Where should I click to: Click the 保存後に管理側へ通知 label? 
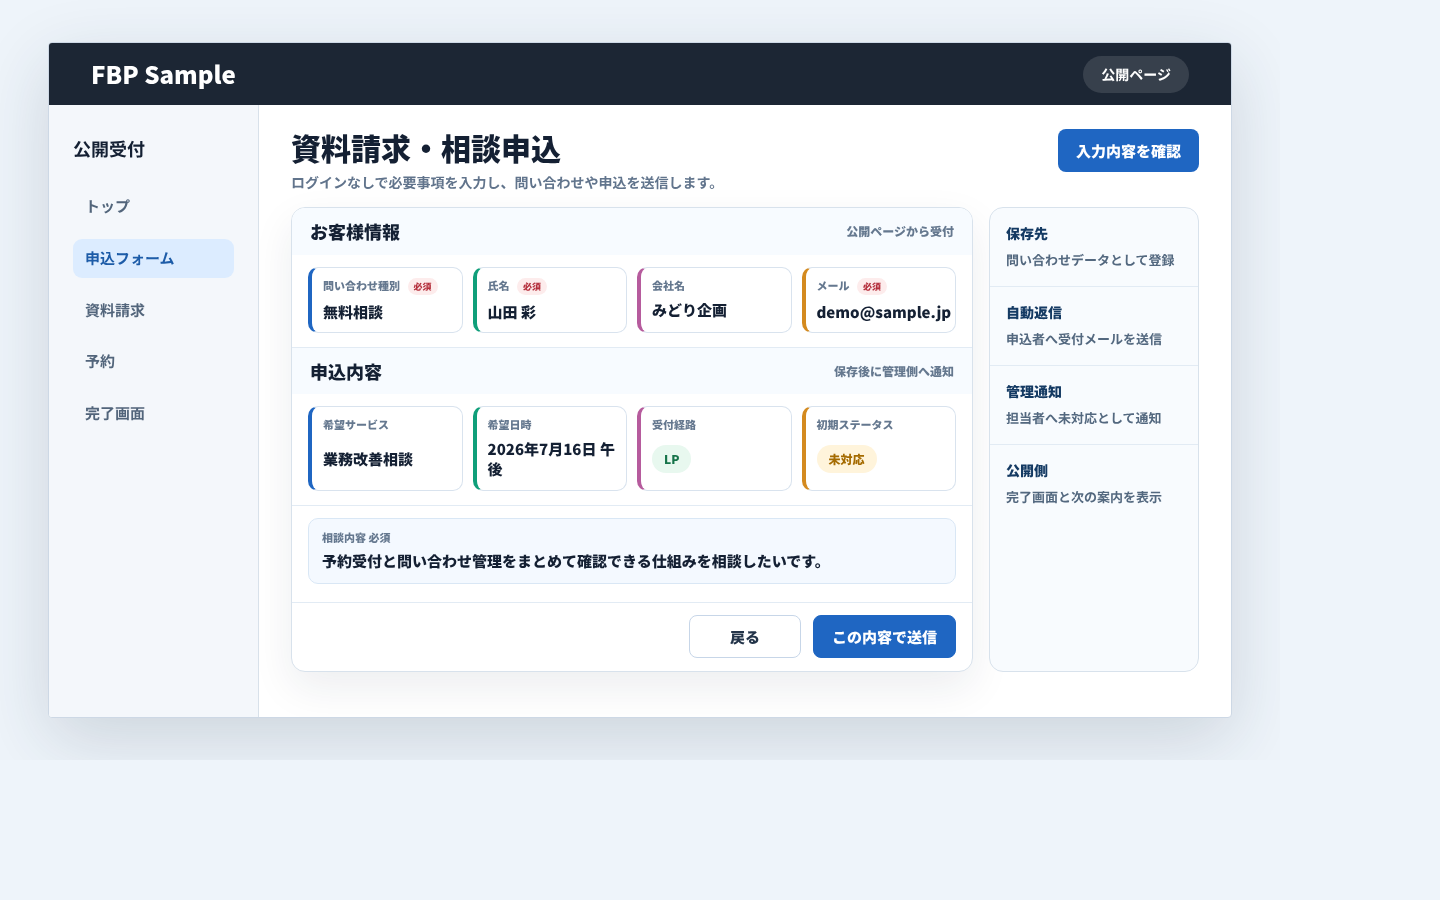894,372
